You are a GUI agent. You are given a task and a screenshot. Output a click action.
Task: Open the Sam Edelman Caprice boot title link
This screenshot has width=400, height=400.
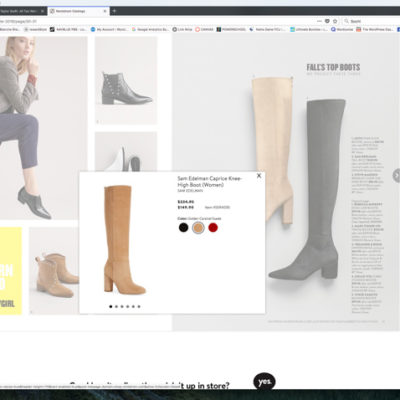[x=209, y=182]
